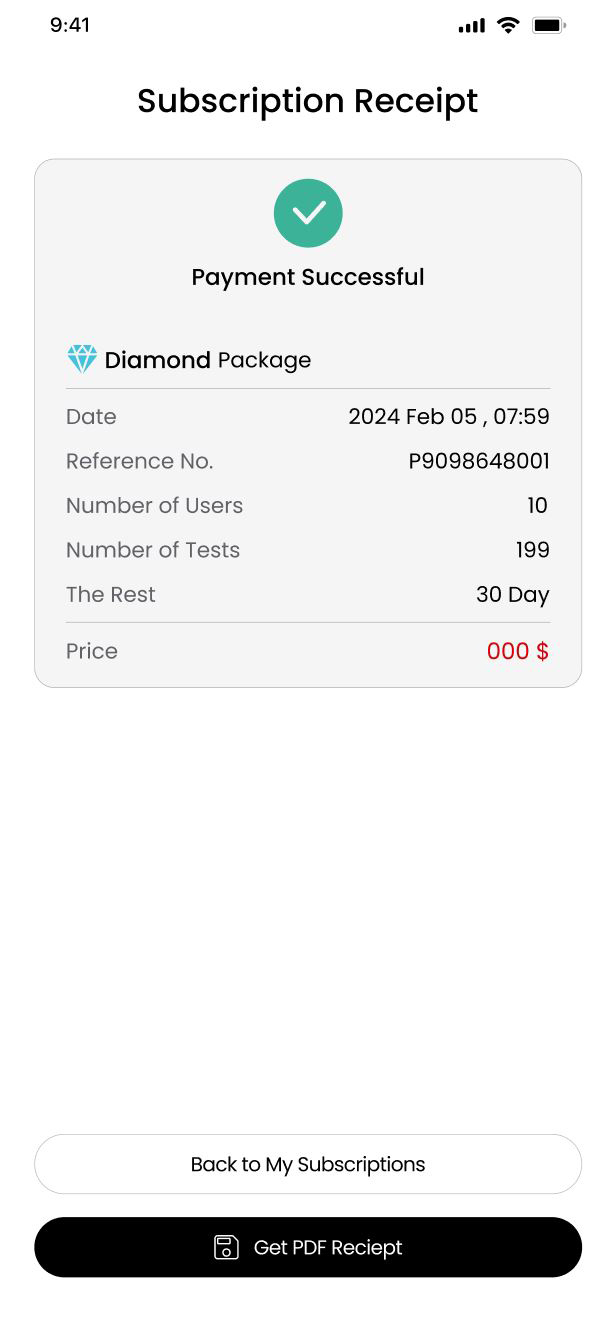Tap the remaining time value 30 Day
This screenshot has height=1331, width=615.
(x=512, y=595)
